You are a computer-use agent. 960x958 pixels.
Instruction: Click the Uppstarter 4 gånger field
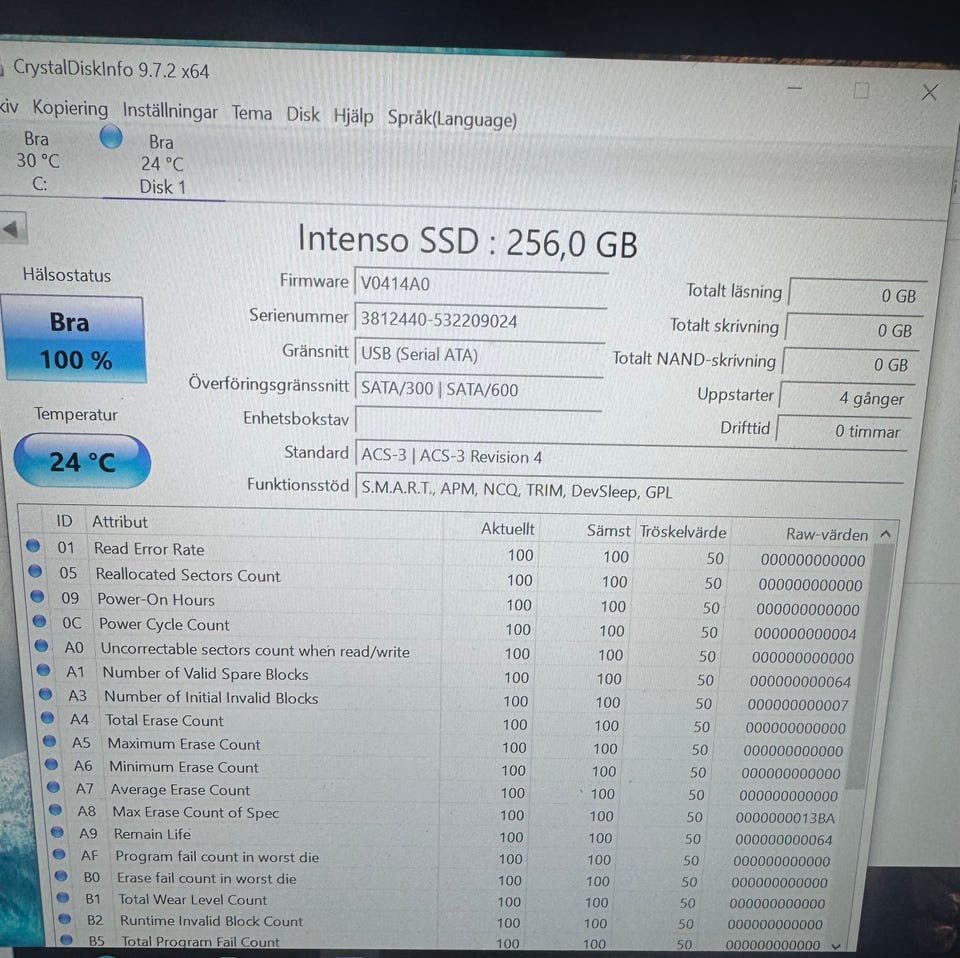click(846, 398)
